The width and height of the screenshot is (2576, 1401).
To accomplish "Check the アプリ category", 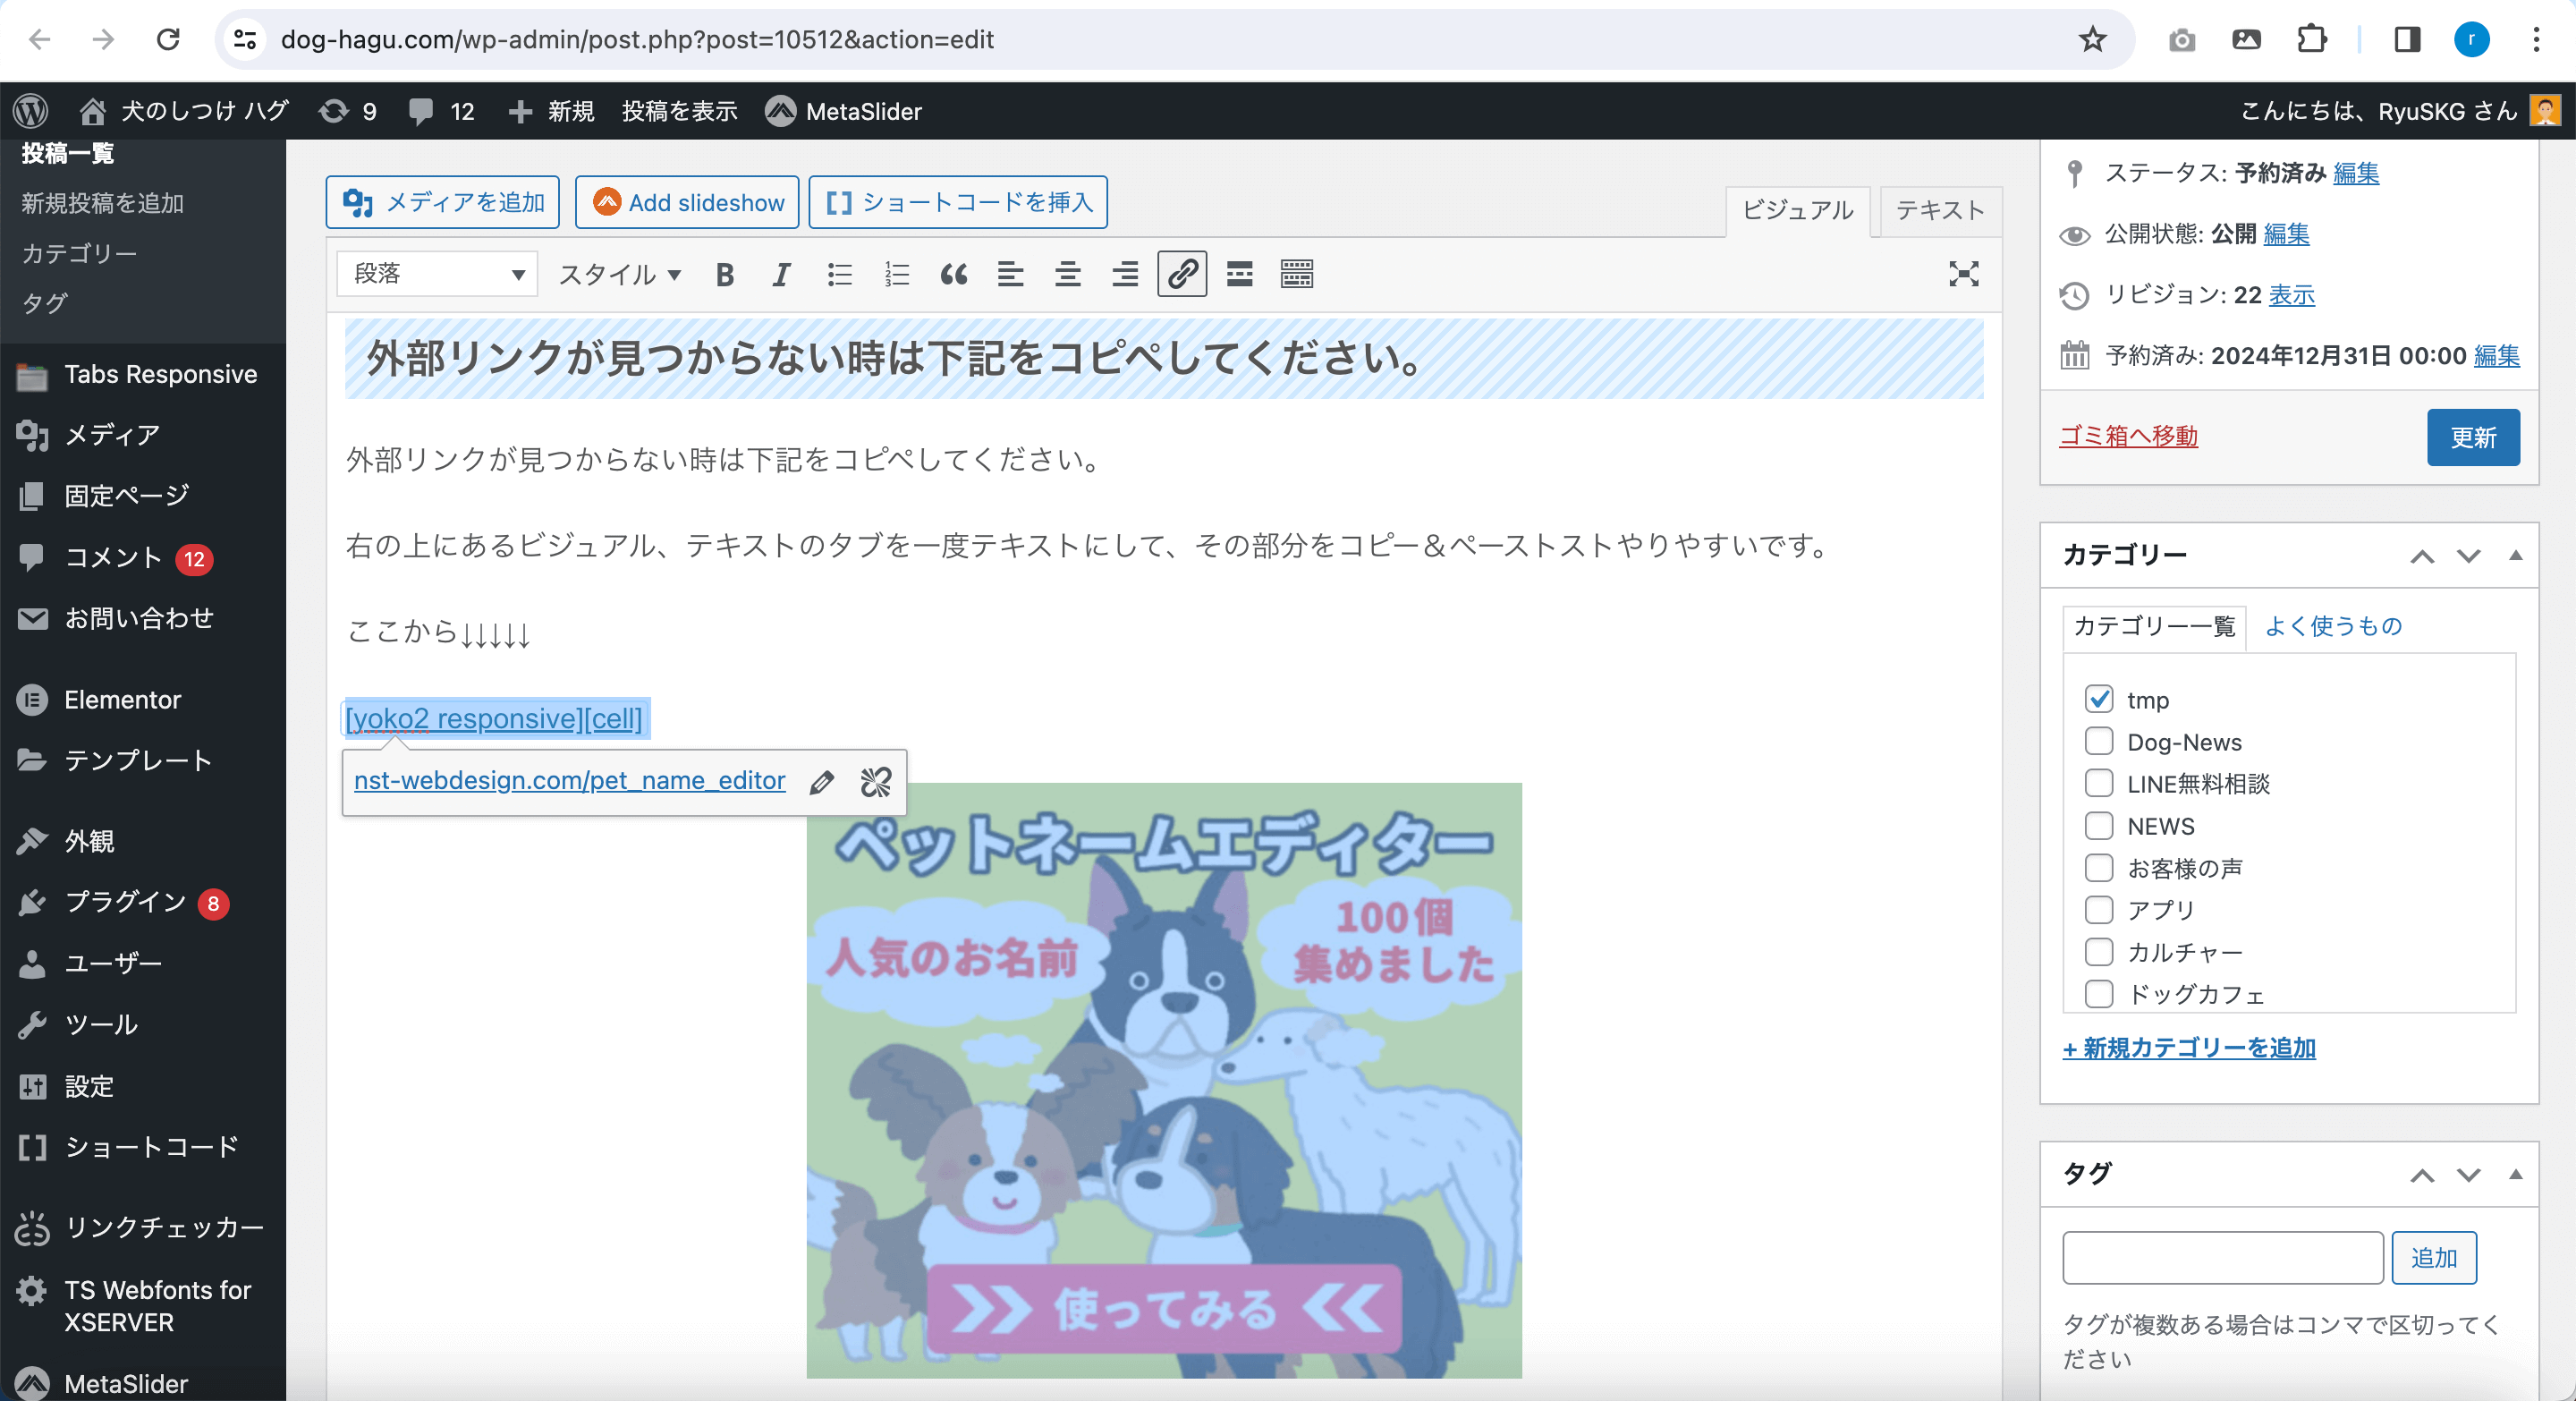I will click(2099, 909).
